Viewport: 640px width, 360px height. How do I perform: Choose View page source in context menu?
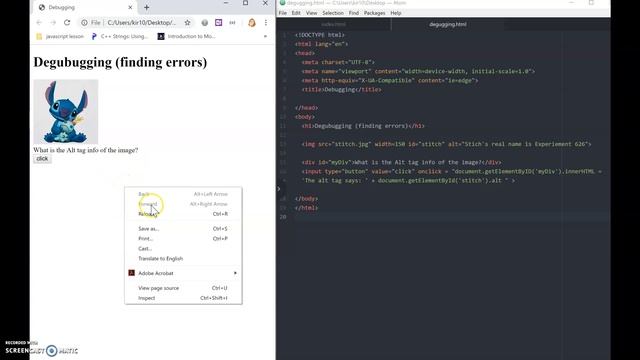(x=183, y=288)
